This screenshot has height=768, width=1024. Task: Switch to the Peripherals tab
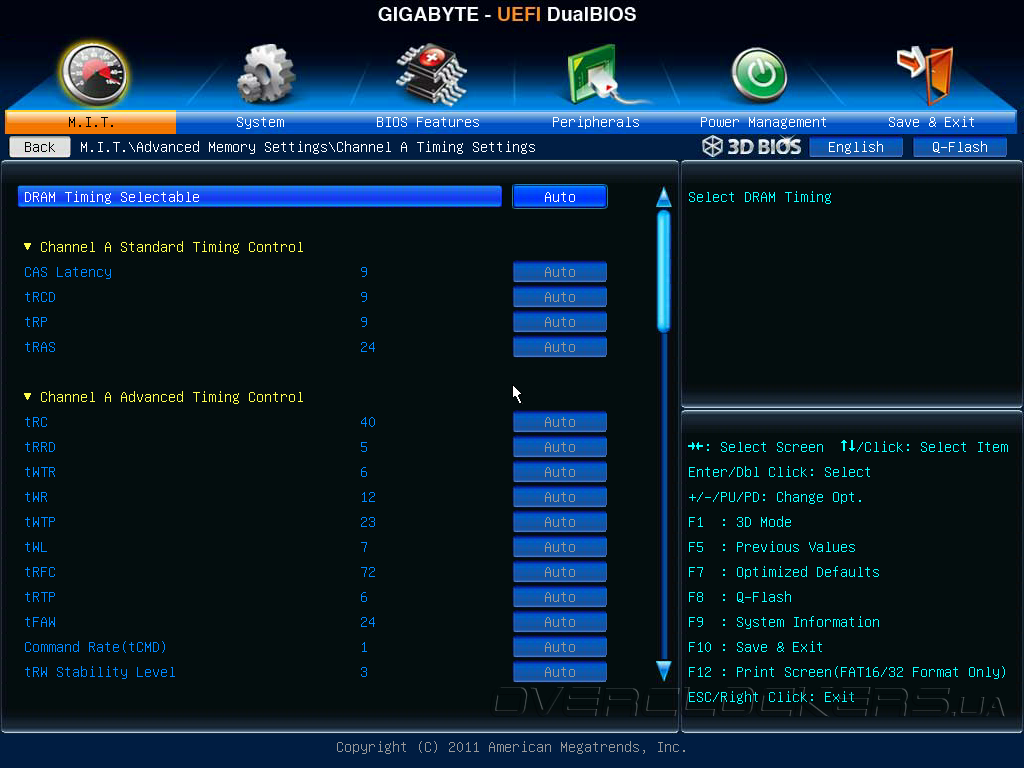(x=596, y=122)
